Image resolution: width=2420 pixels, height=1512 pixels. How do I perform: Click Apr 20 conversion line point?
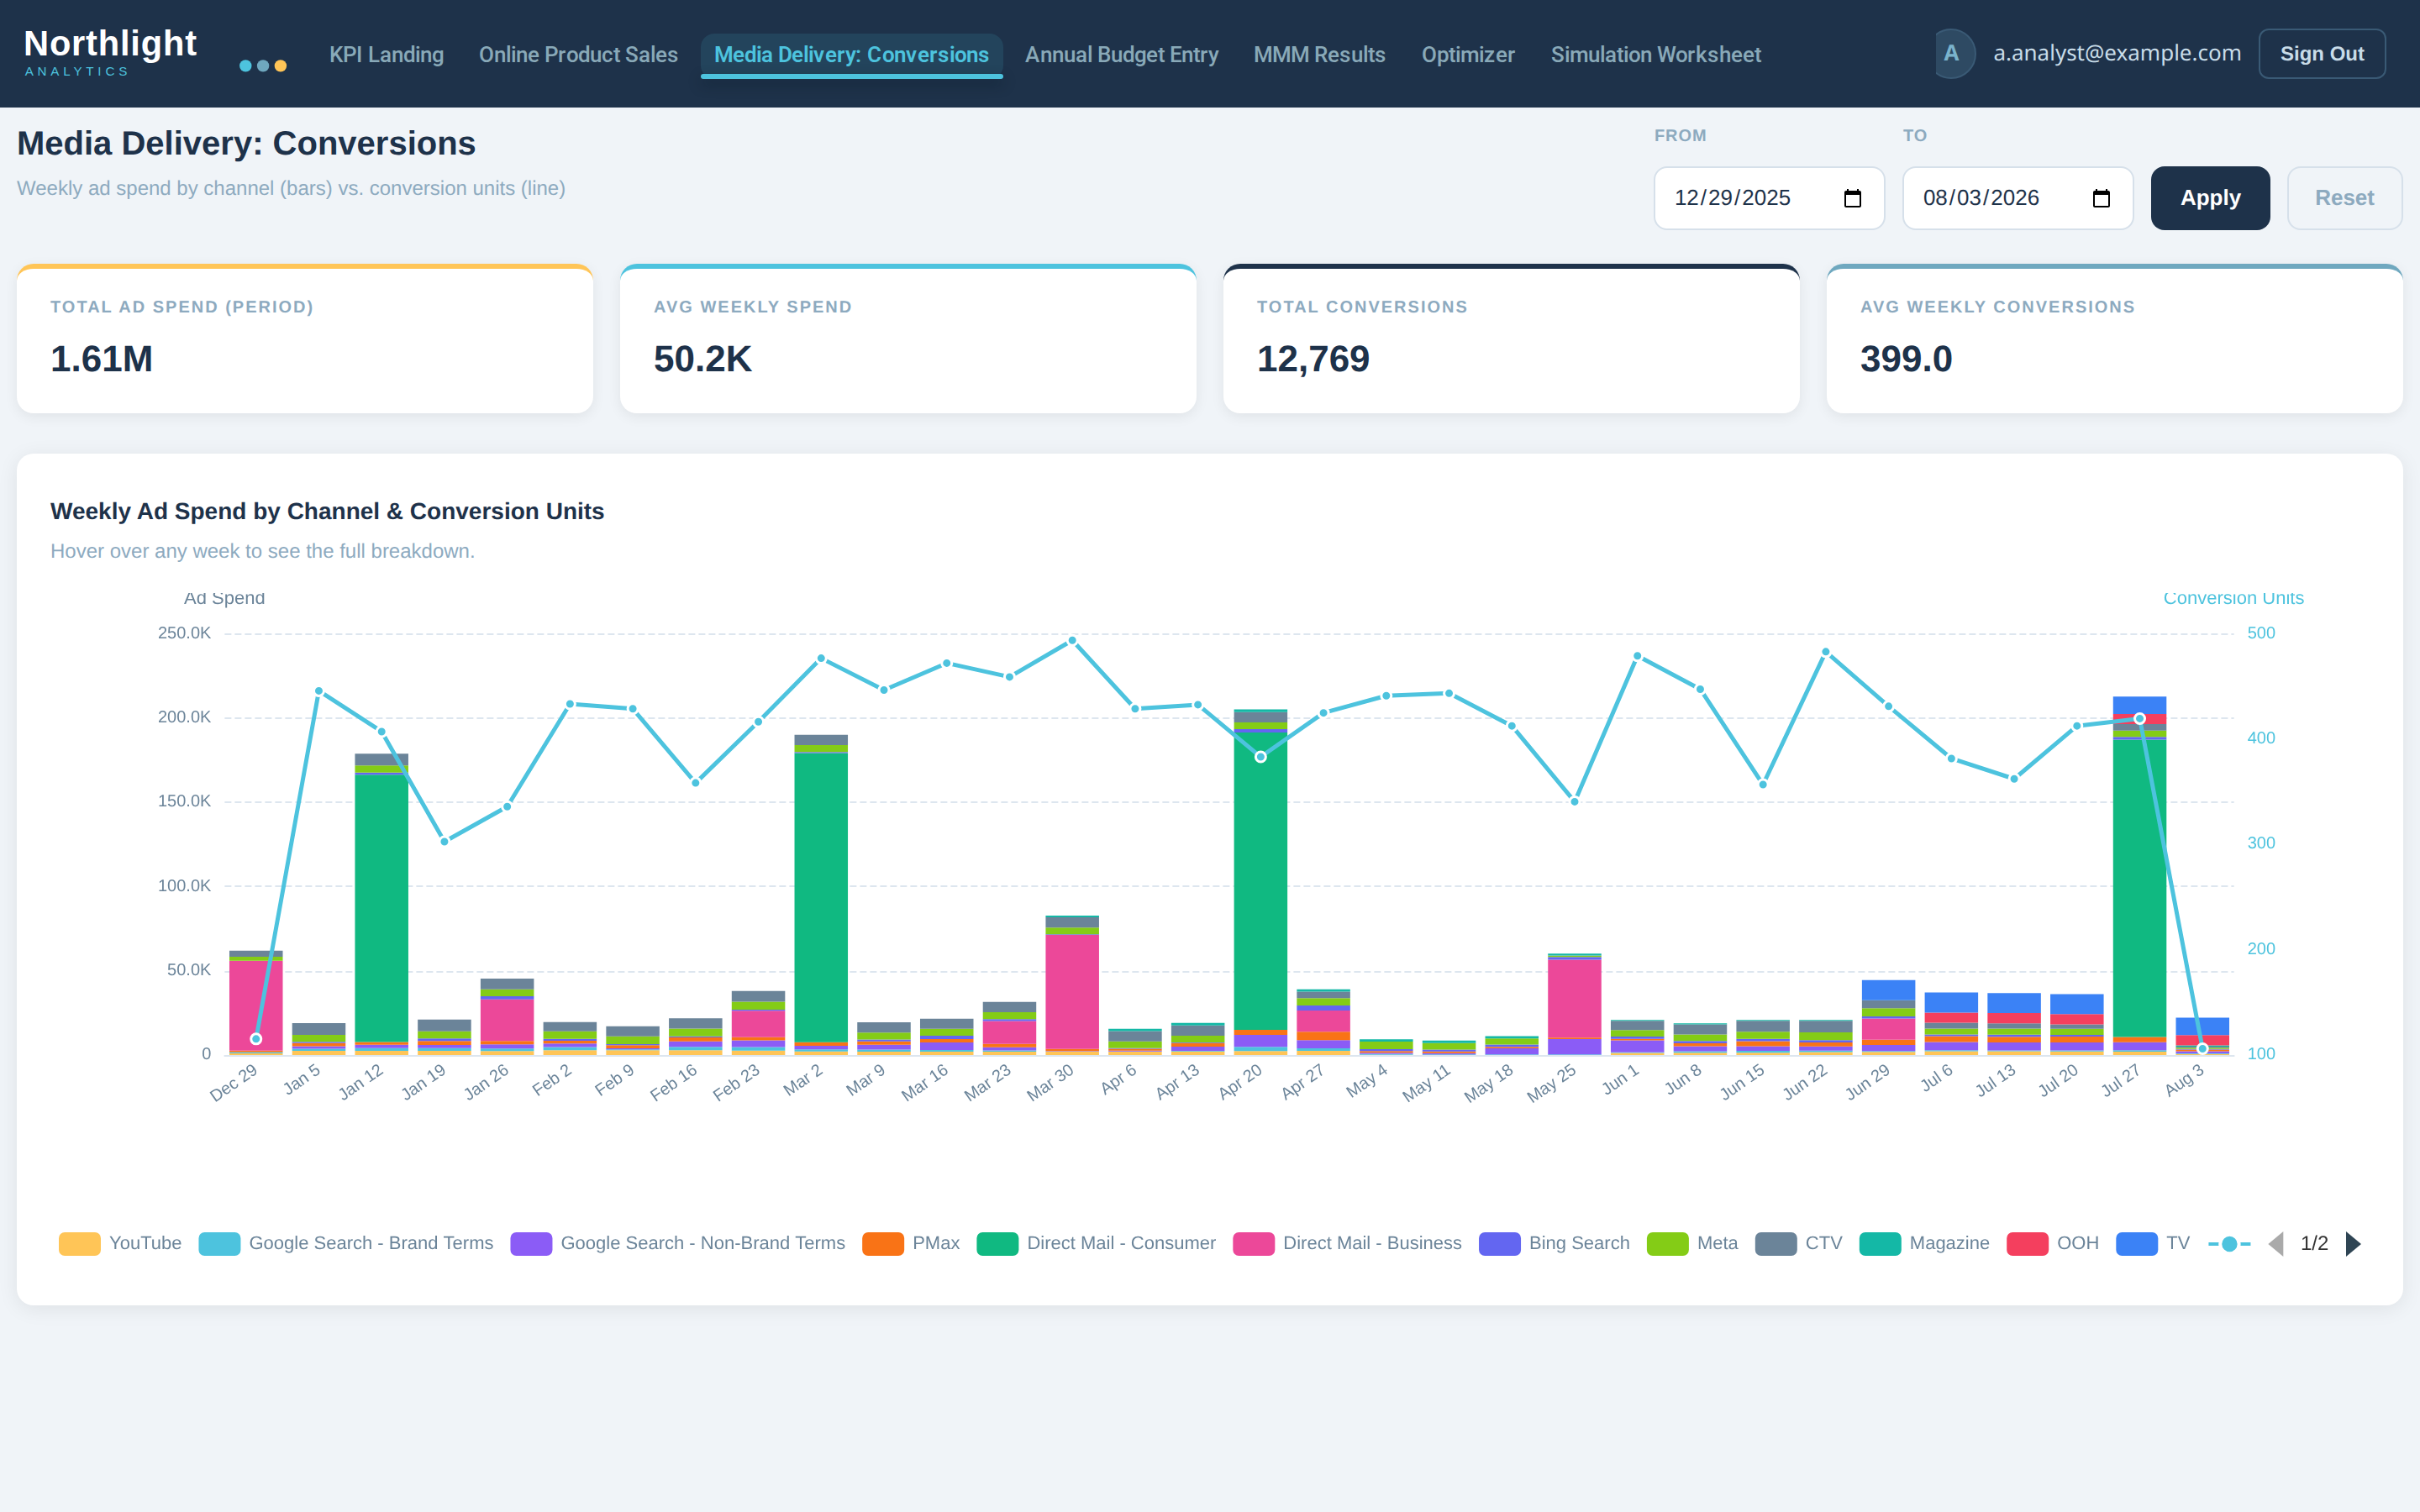[1260, 757]
